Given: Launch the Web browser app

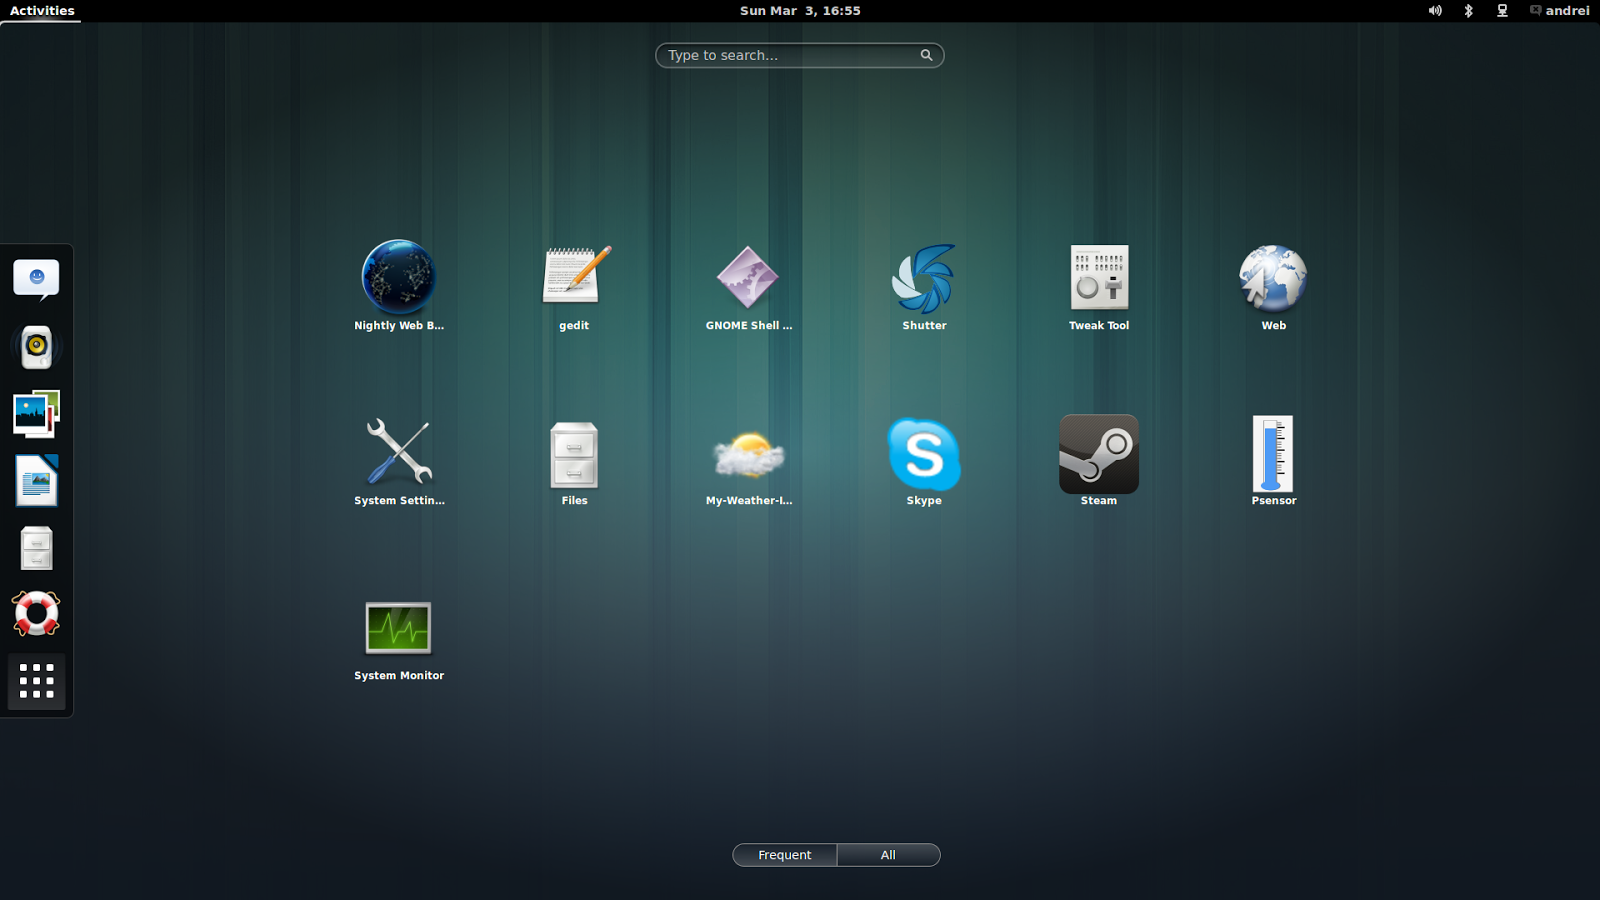Looking at the screenshot, I should tap(1273, 278).
